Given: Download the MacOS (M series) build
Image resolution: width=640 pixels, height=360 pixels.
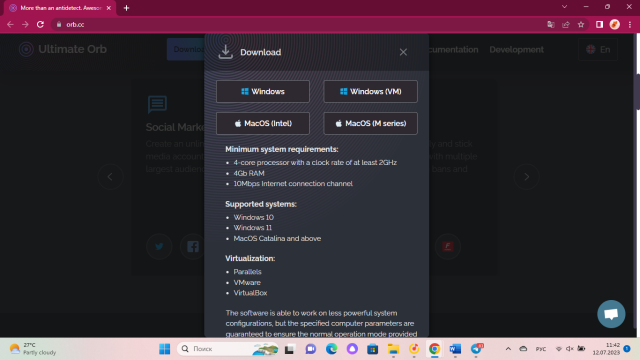Looking at the screenshot, I should 370,123.
